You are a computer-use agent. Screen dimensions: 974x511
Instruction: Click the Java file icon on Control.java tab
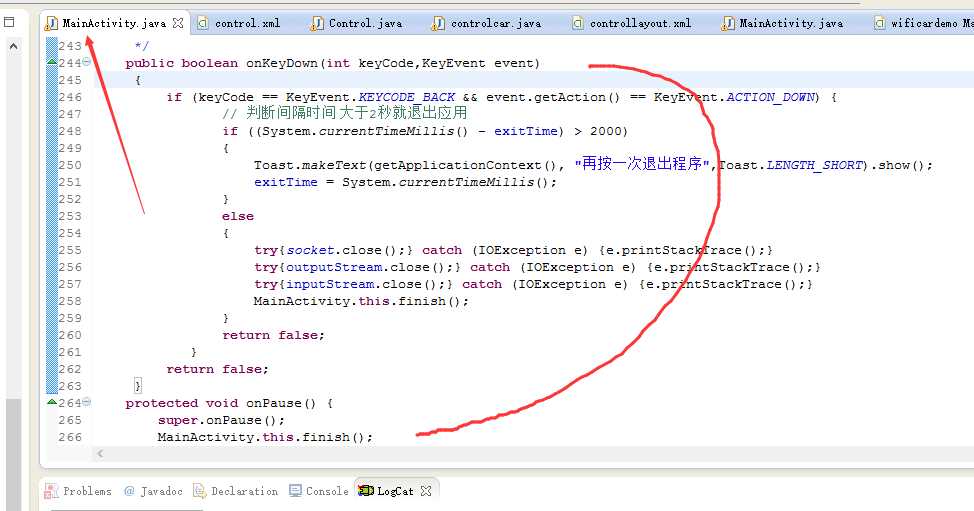click(x=317, y=24)
